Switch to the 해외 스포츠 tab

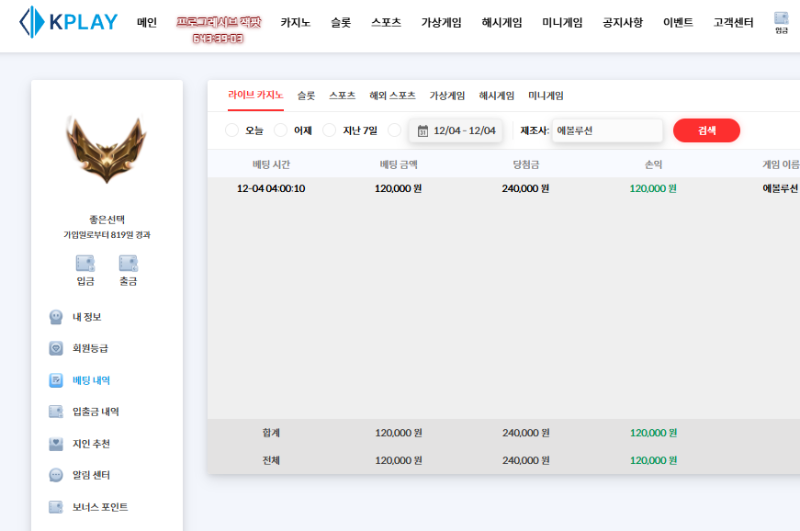click(x=392, y=95)
